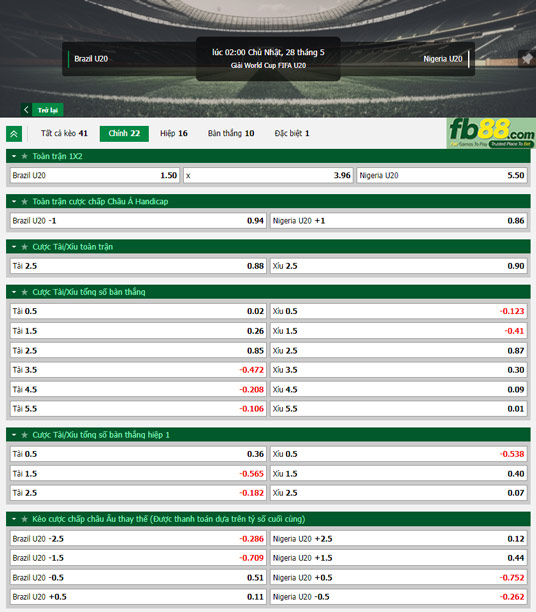Select total goals Tài 2.5 at 0.85
The width and height of the screenshot is (536, 612).
[x=138, y=350]
